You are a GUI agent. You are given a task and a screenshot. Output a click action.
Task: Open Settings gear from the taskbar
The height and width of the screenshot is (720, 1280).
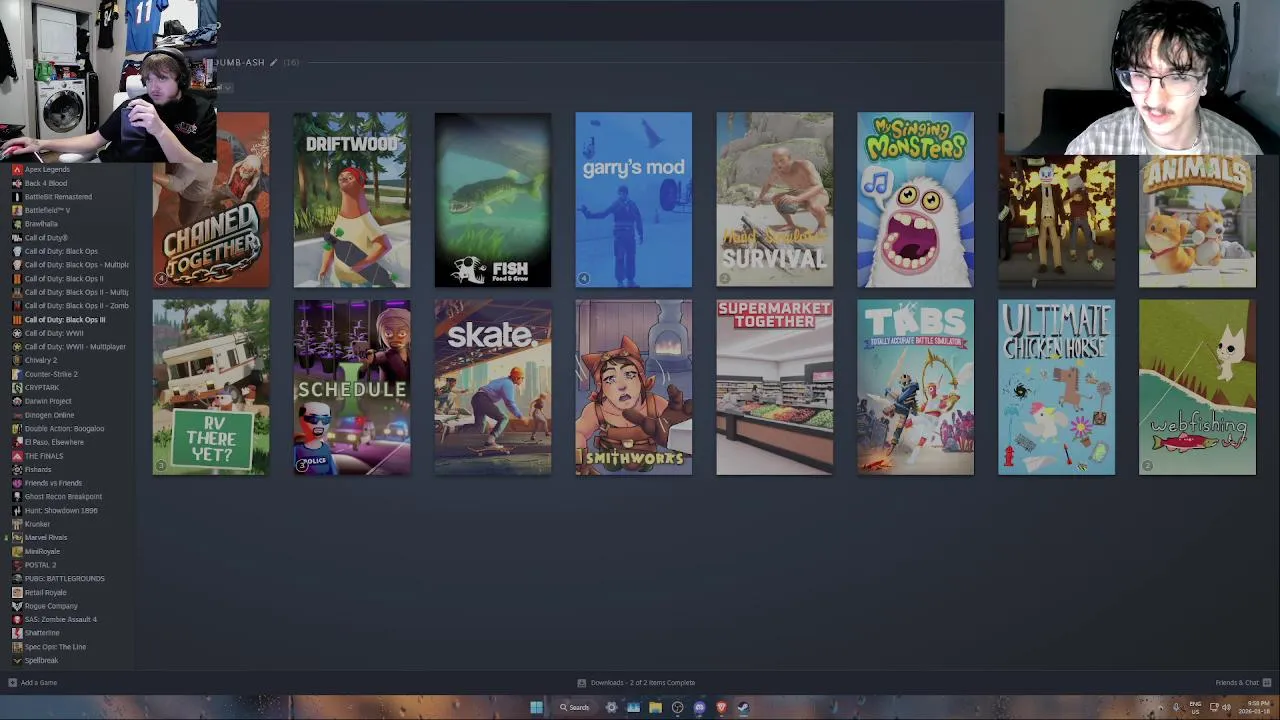tap(611, 707)
